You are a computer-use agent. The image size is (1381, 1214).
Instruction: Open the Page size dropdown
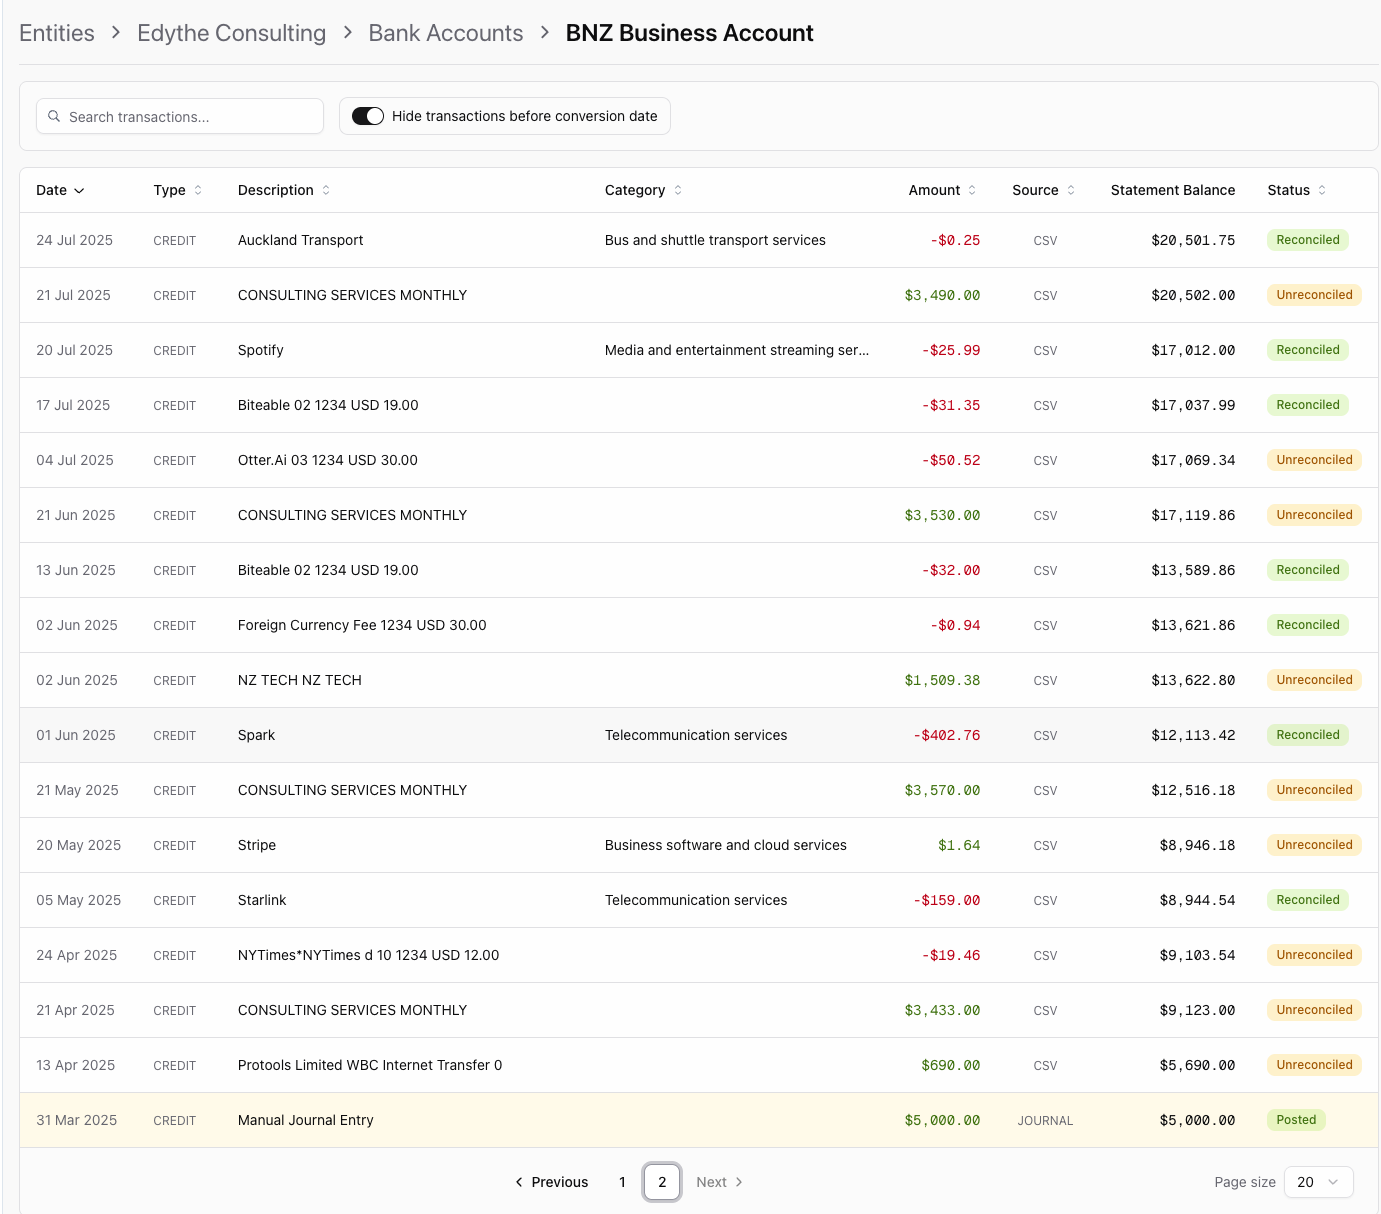click(x=1317, y=1182)
